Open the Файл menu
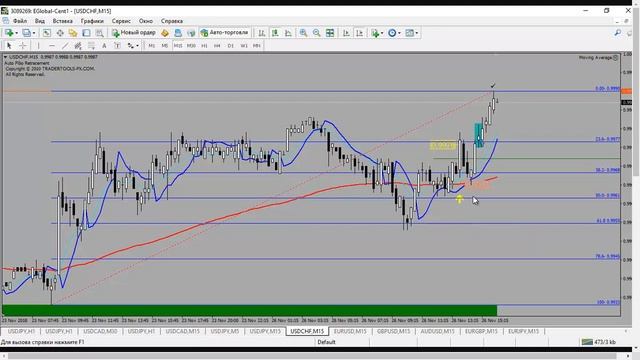640x360 pixels. [20, 21]
